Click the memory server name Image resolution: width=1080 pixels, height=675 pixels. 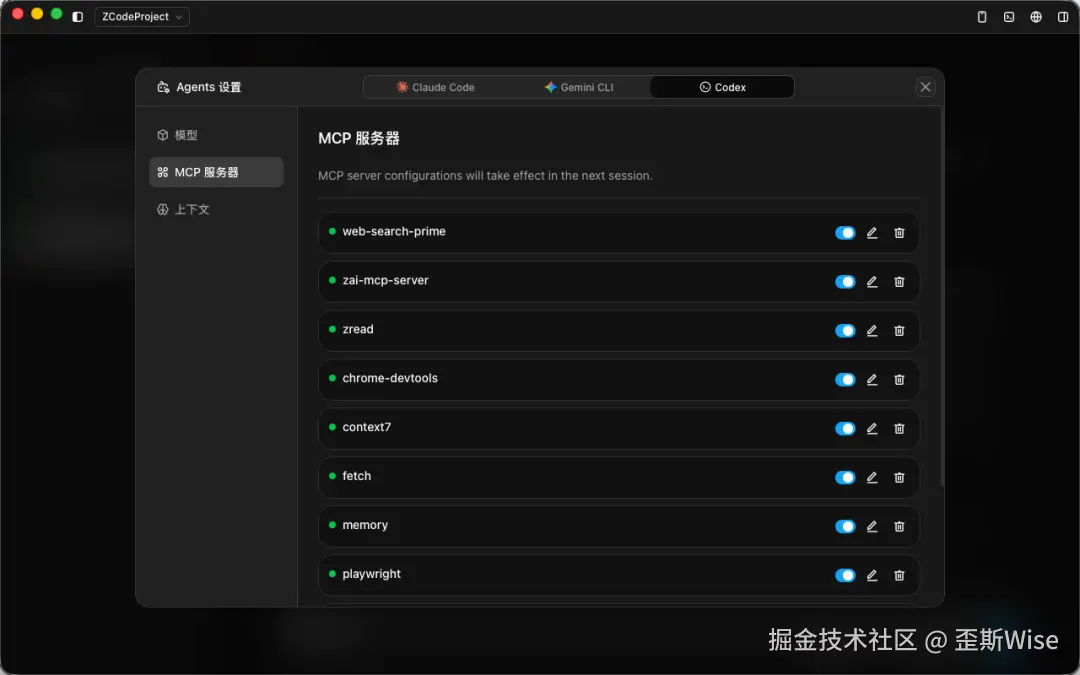click(x=365, y=525)
